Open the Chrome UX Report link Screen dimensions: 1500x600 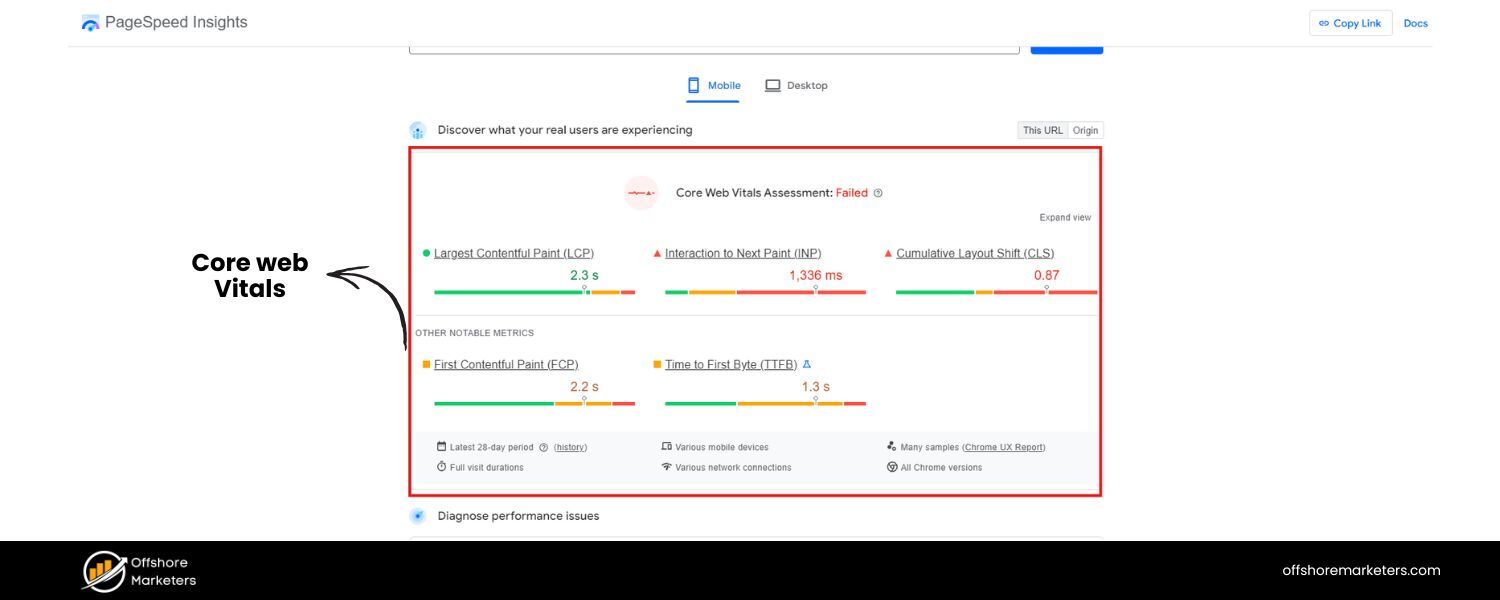(x=1004, y=447)
